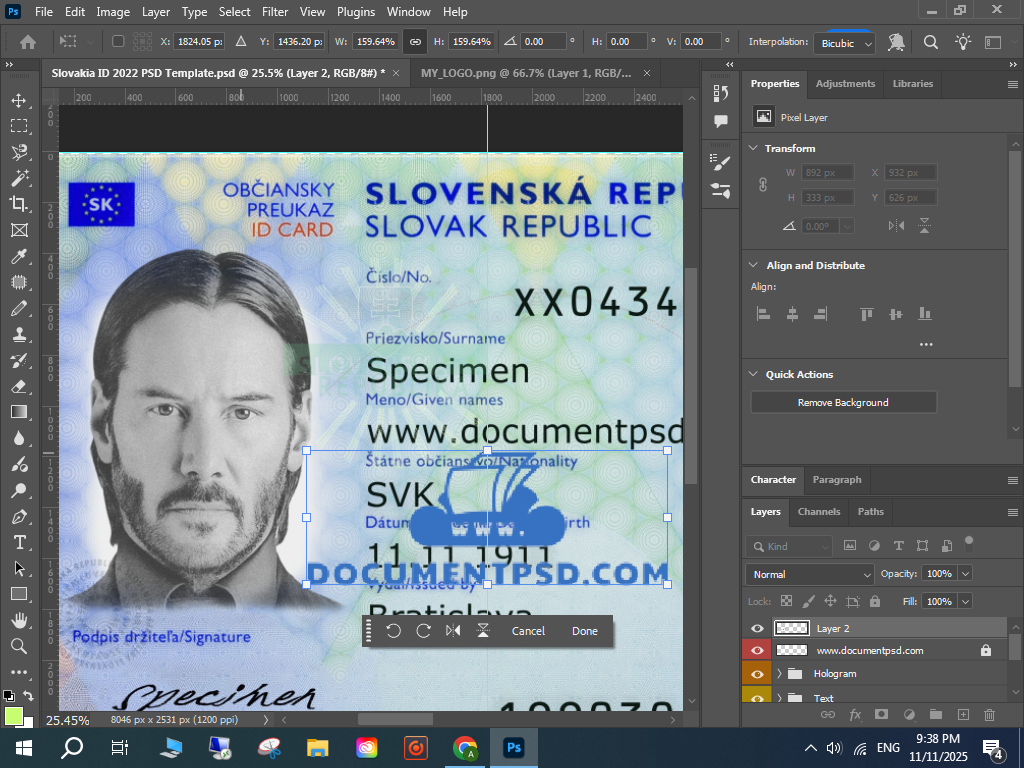1024x768 pixels.
Task: Open the Normal blend mode dropdown
Action: [810, 574]
